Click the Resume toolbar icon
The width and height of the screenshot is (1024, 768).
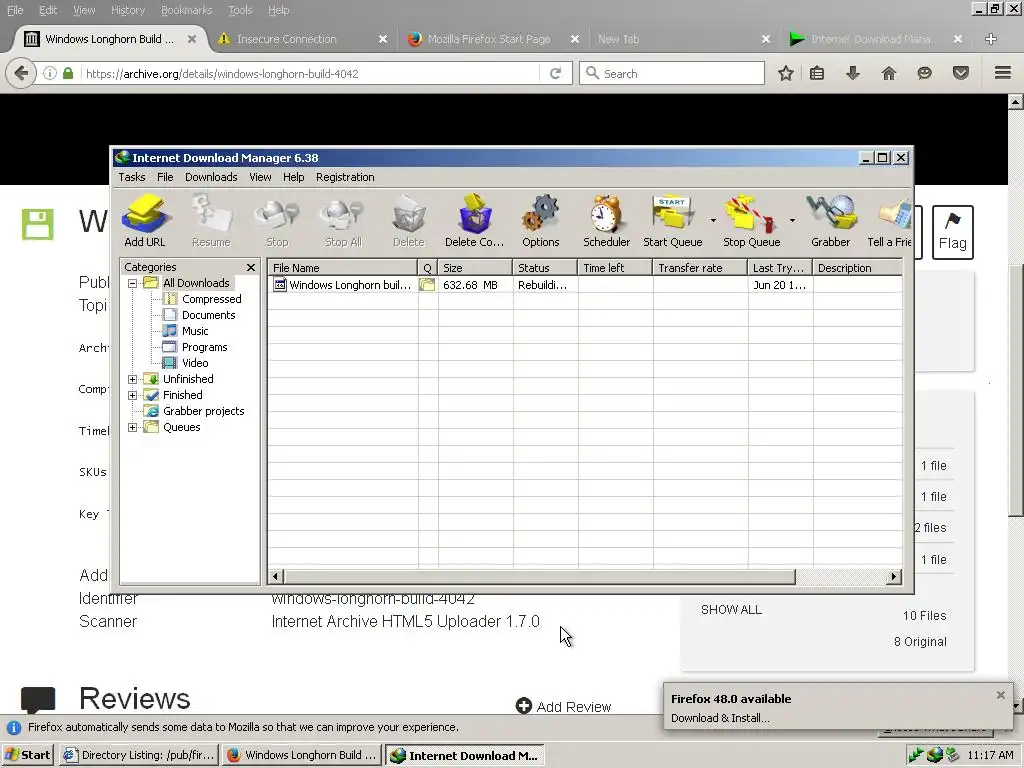coord(211,221)
